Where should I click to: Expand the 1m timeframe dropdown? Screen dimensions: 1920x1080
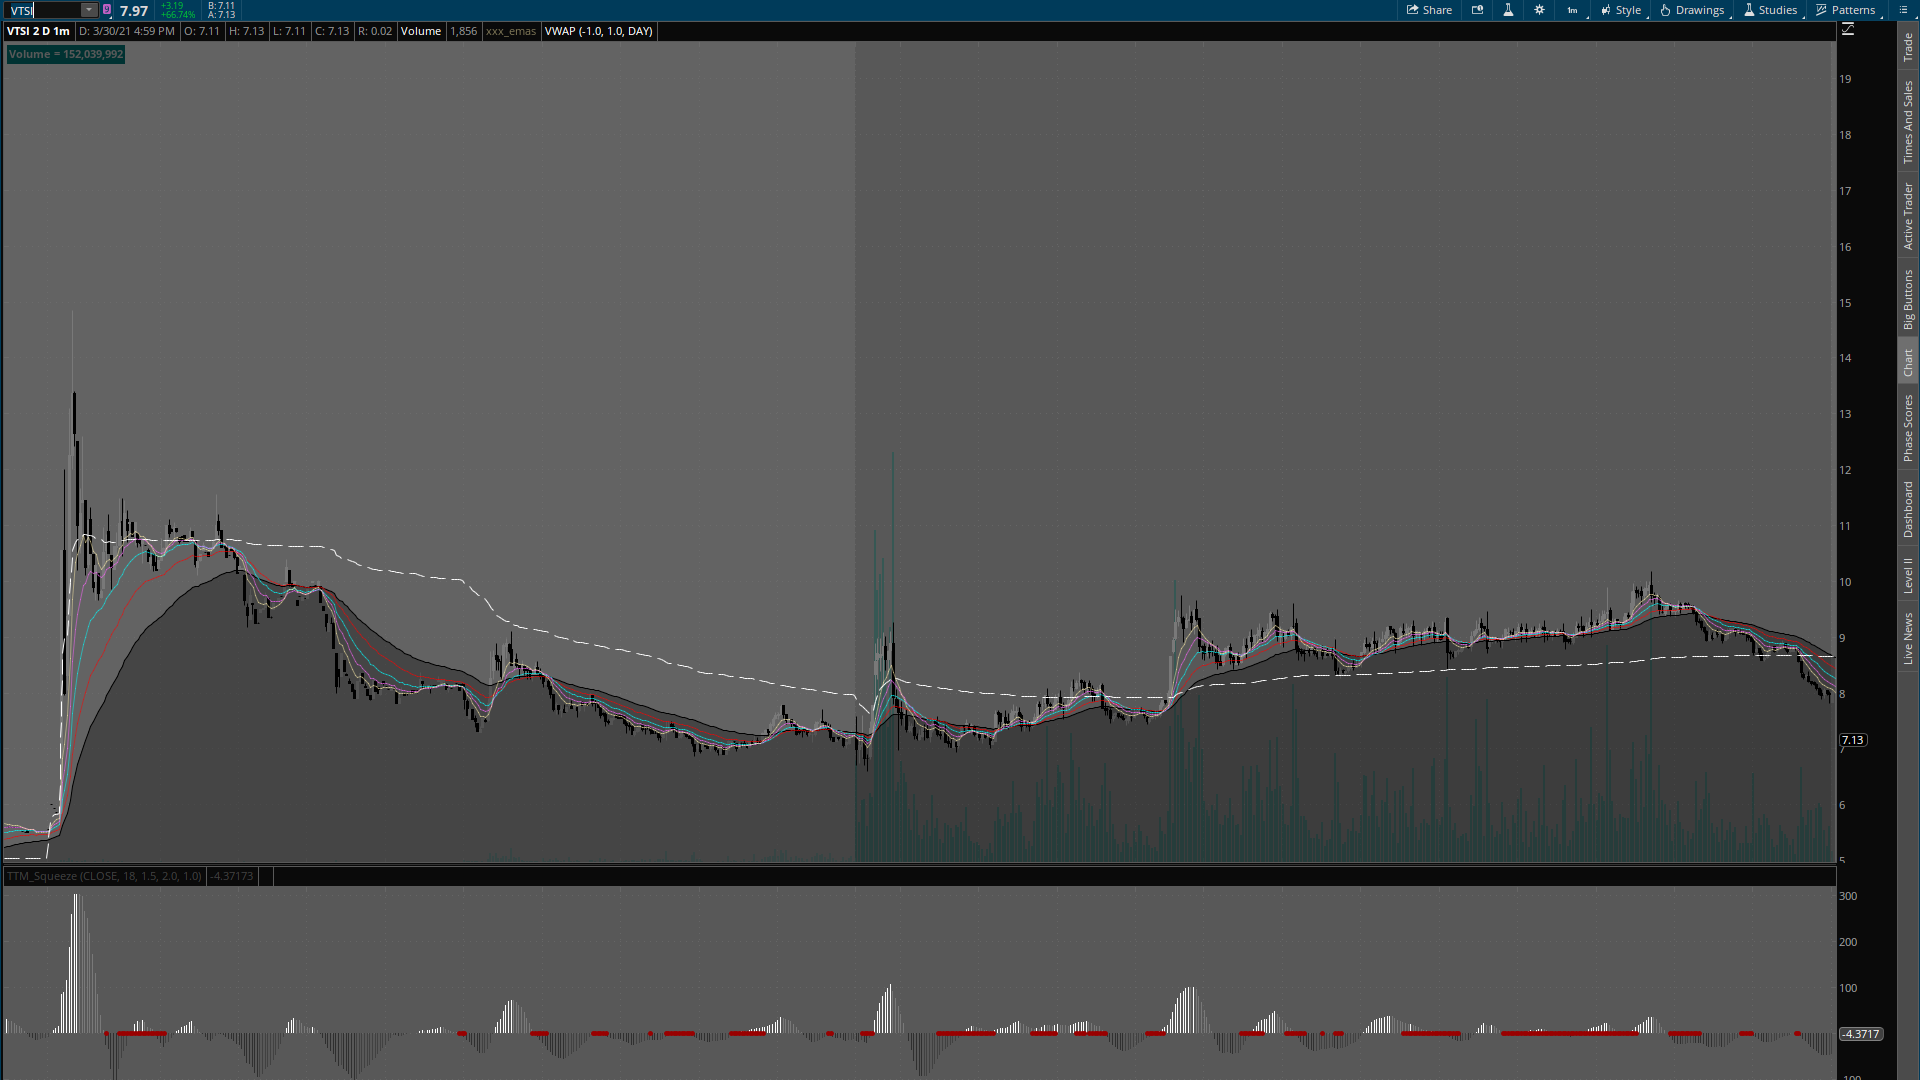[x=1573, y=10]
